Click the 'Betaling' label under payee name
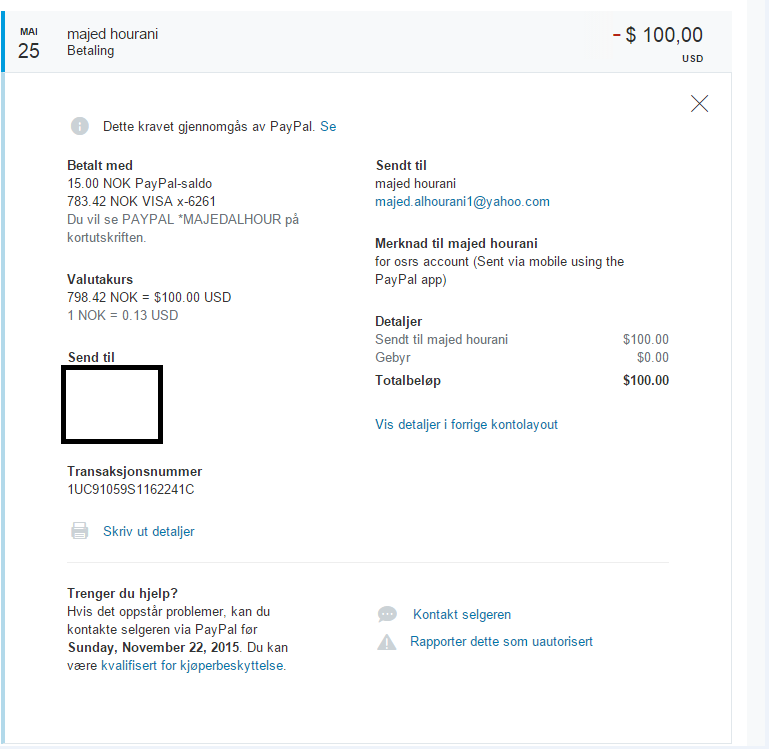 (90, 51)
